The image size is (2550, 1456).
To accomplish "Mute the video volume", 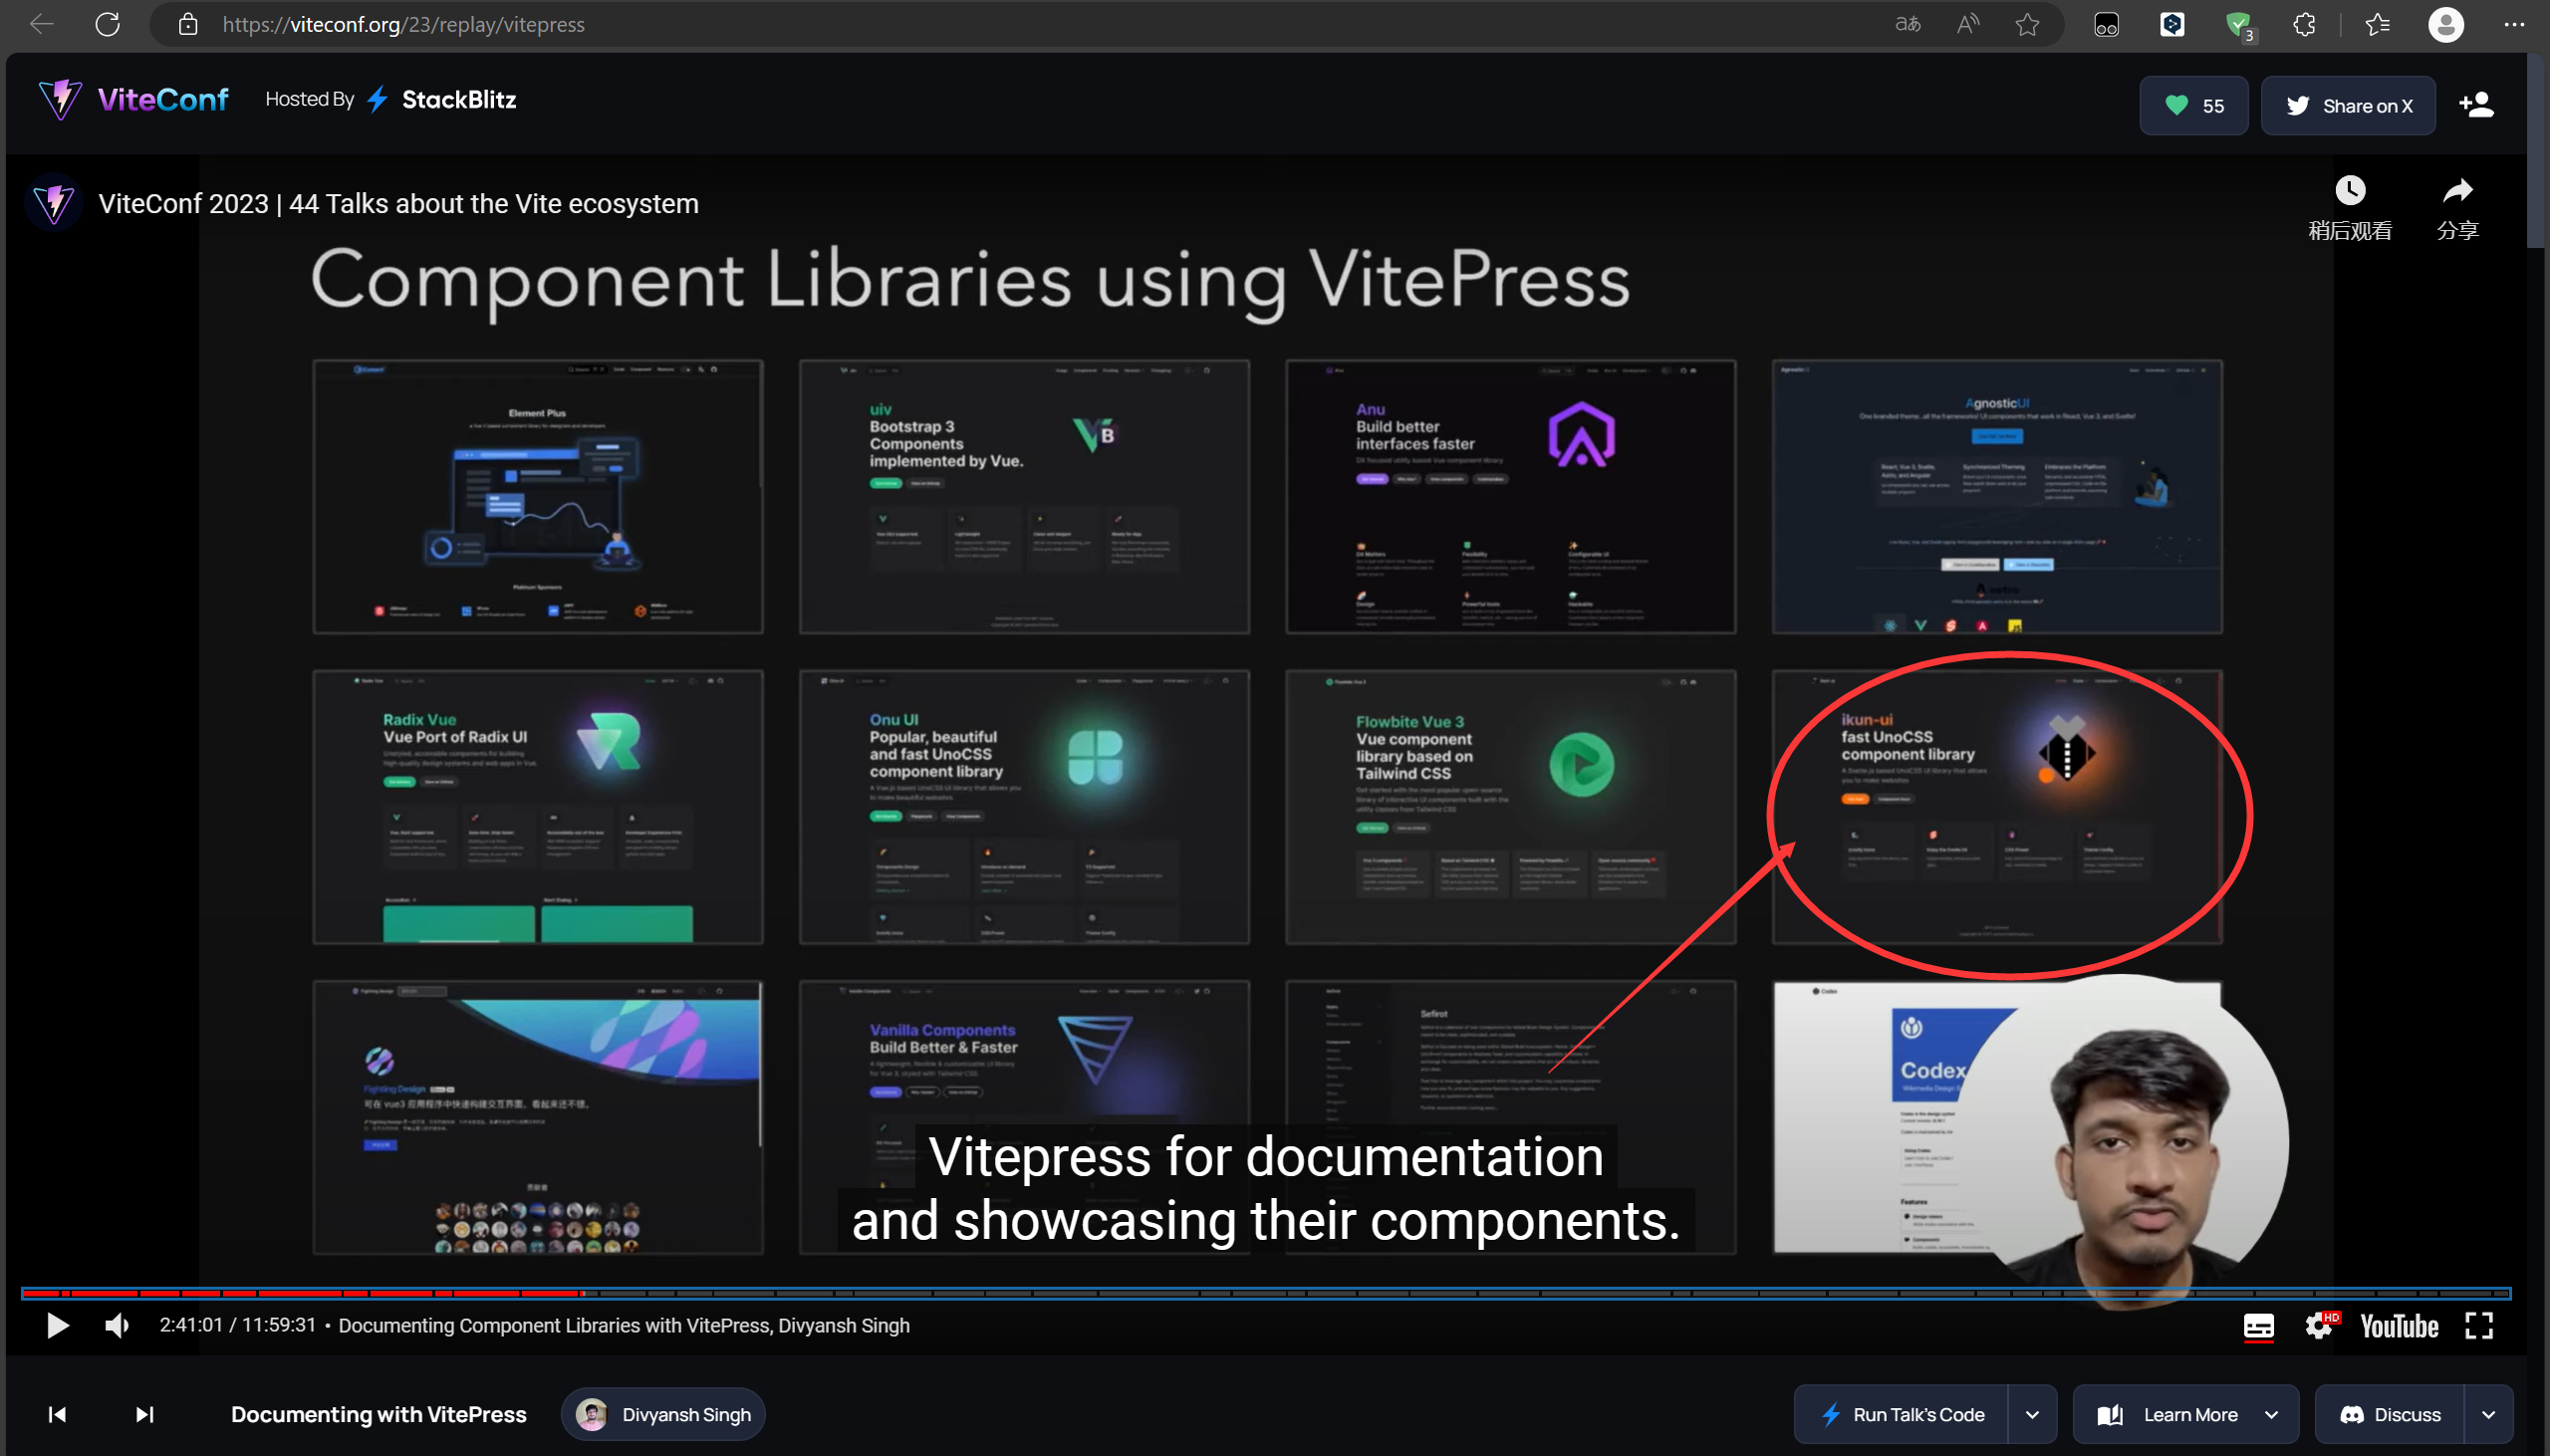I will click(117, 1325).
